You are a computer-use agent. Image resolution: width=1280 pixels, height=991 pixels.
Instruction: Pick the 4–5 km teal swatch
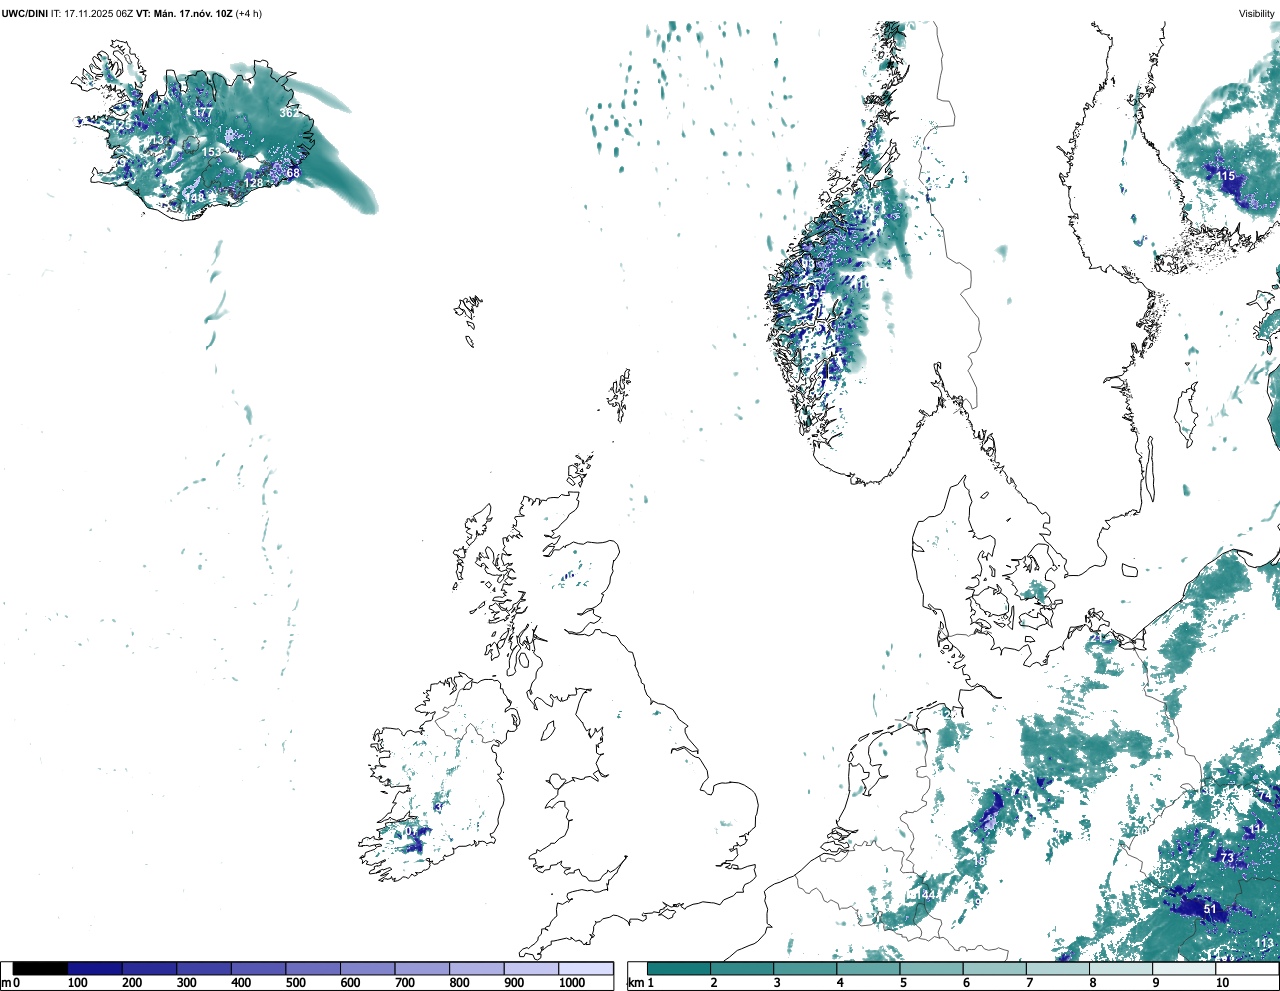pos(868,969)
